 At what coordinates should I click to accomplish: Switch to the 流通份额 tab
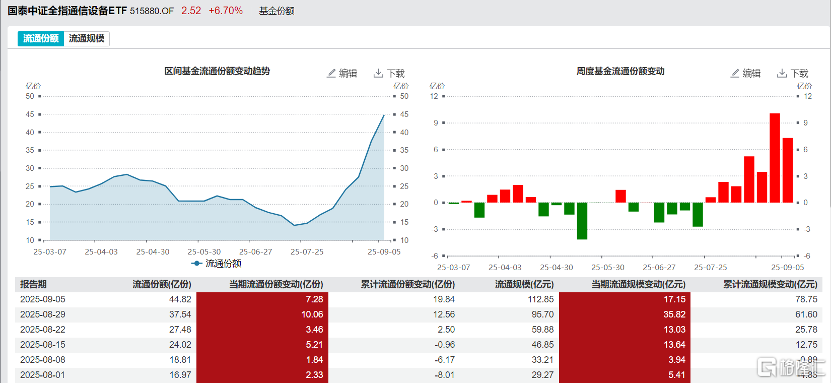pyautogui.click(x=41, y=38)
